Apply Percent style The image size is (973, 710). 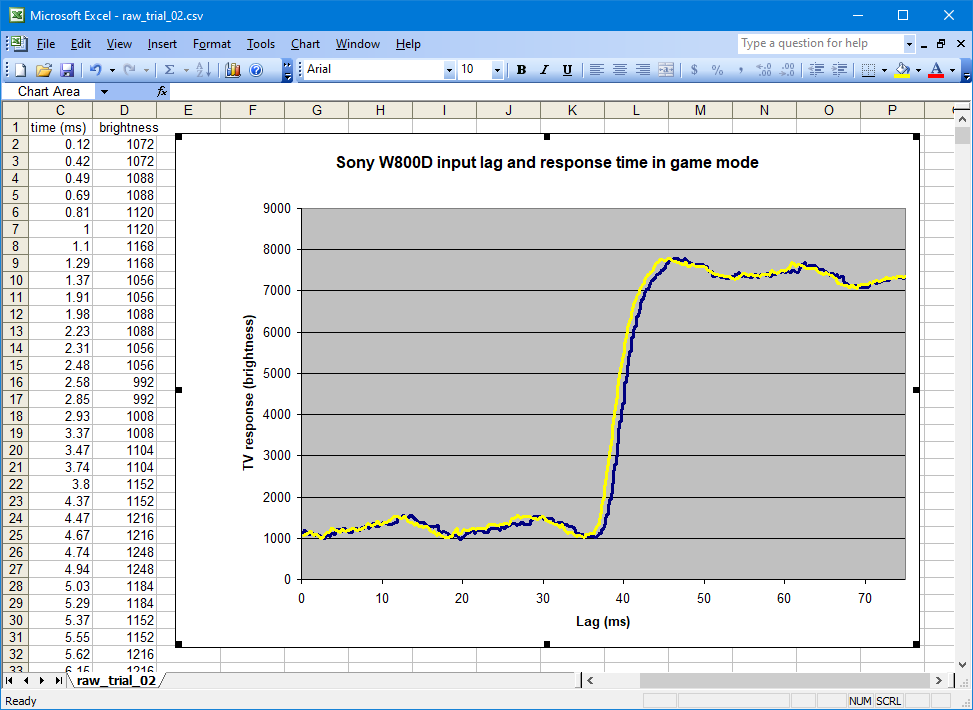tap(717, 70)
